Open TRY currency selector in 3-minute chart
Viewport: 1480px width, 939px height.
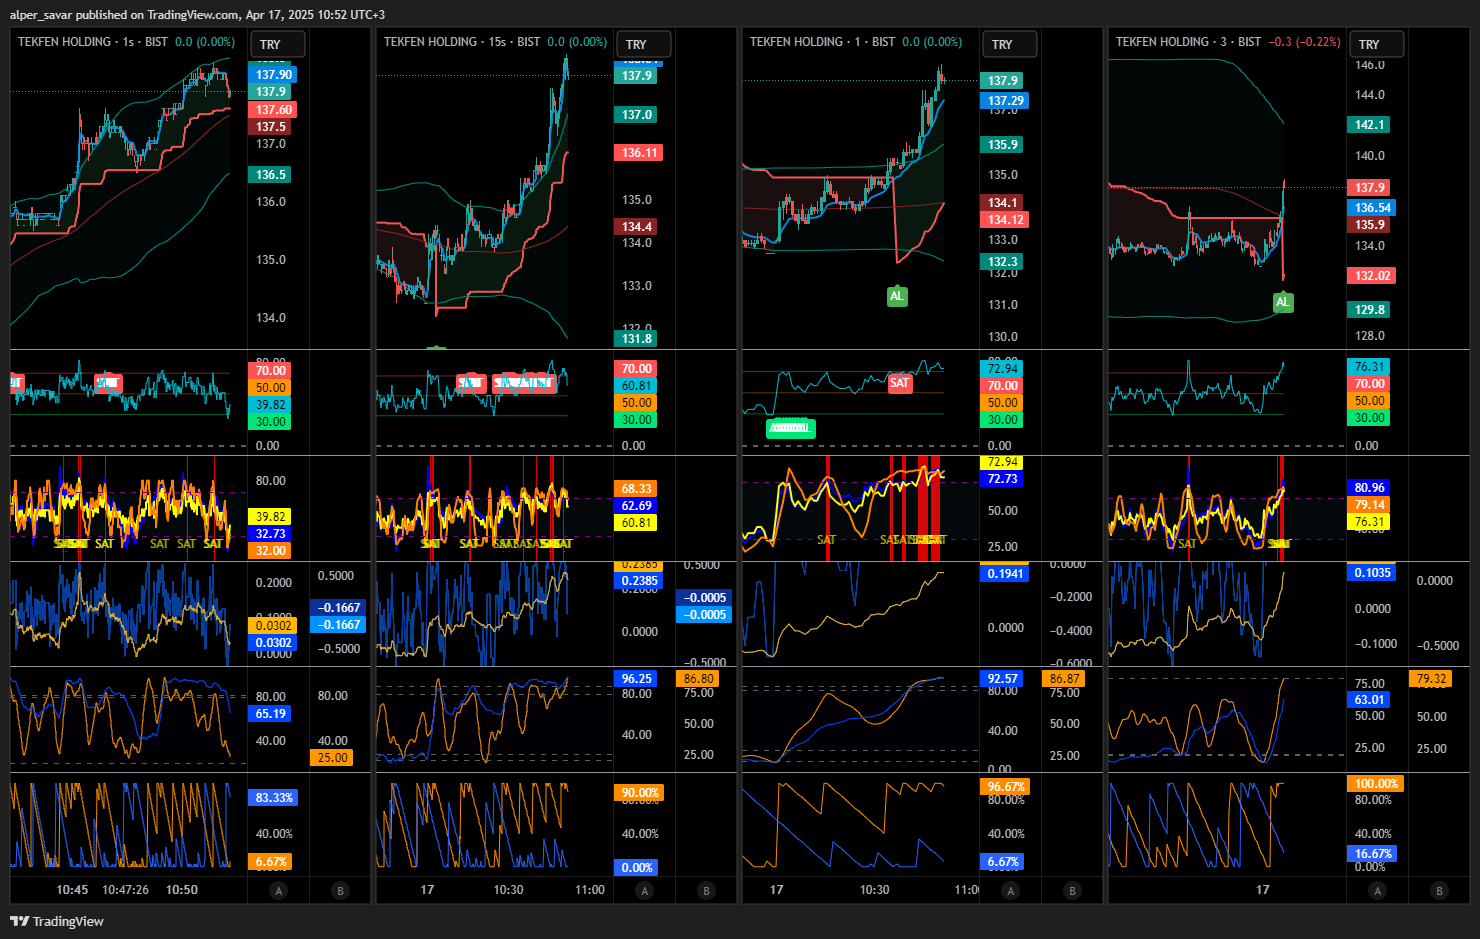tap(1376, 44)
